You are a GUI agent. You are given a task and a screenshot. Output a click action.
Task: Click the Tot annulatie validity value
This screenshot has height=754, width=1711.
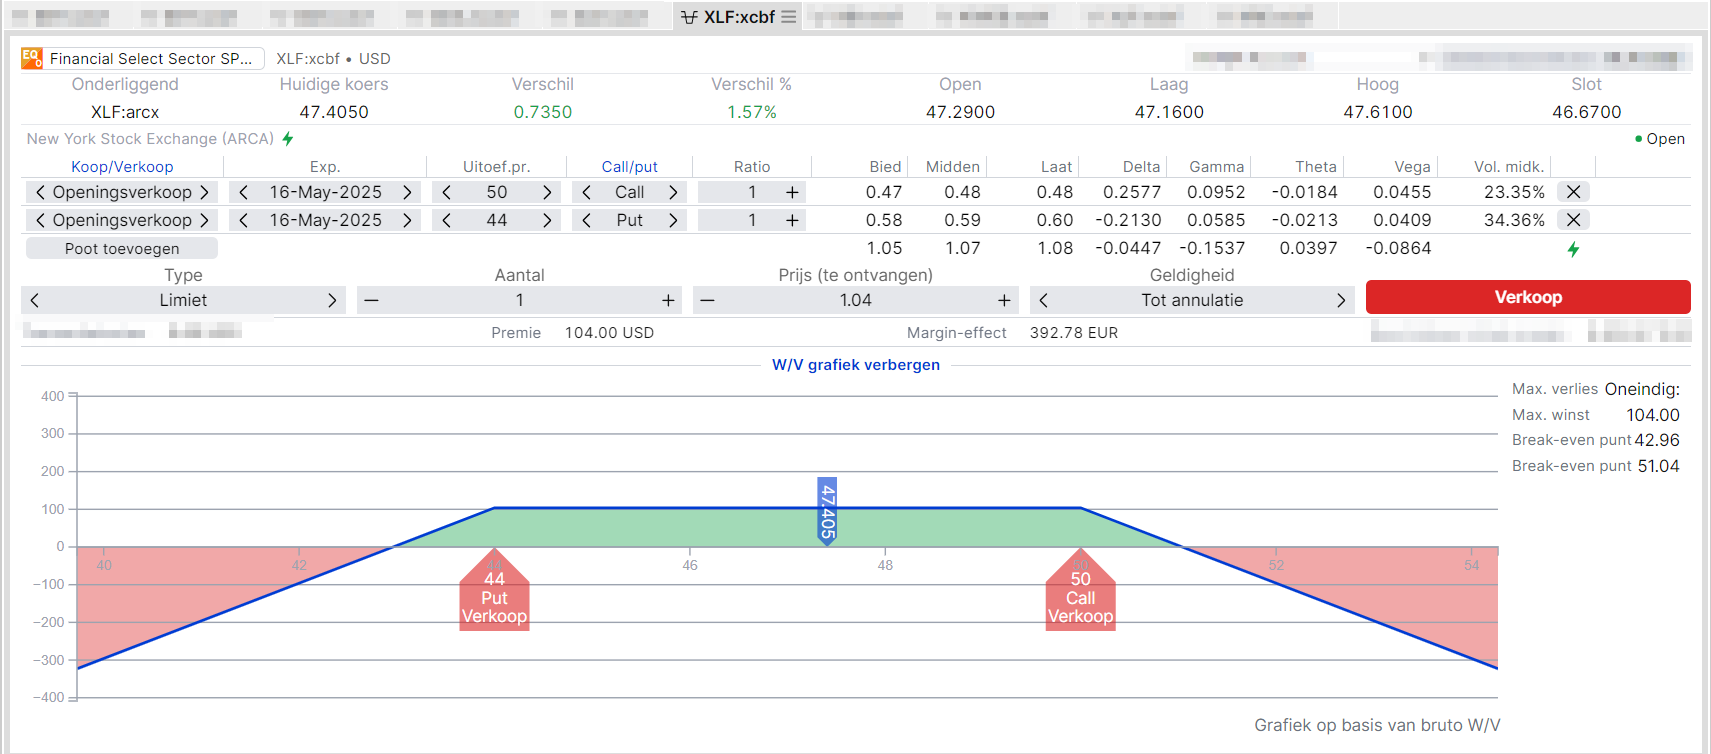[x=1192, y=300]
